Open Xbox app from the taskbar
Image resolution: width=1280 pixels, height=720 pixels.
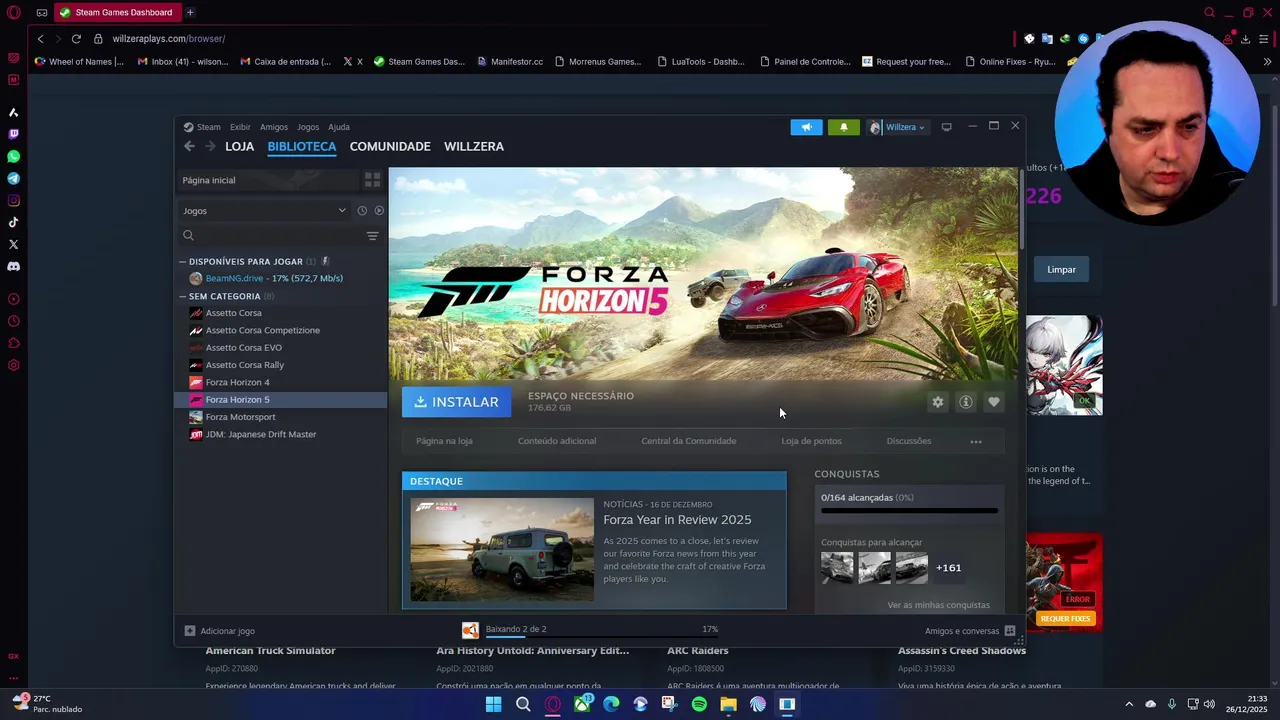click(582, 704)
